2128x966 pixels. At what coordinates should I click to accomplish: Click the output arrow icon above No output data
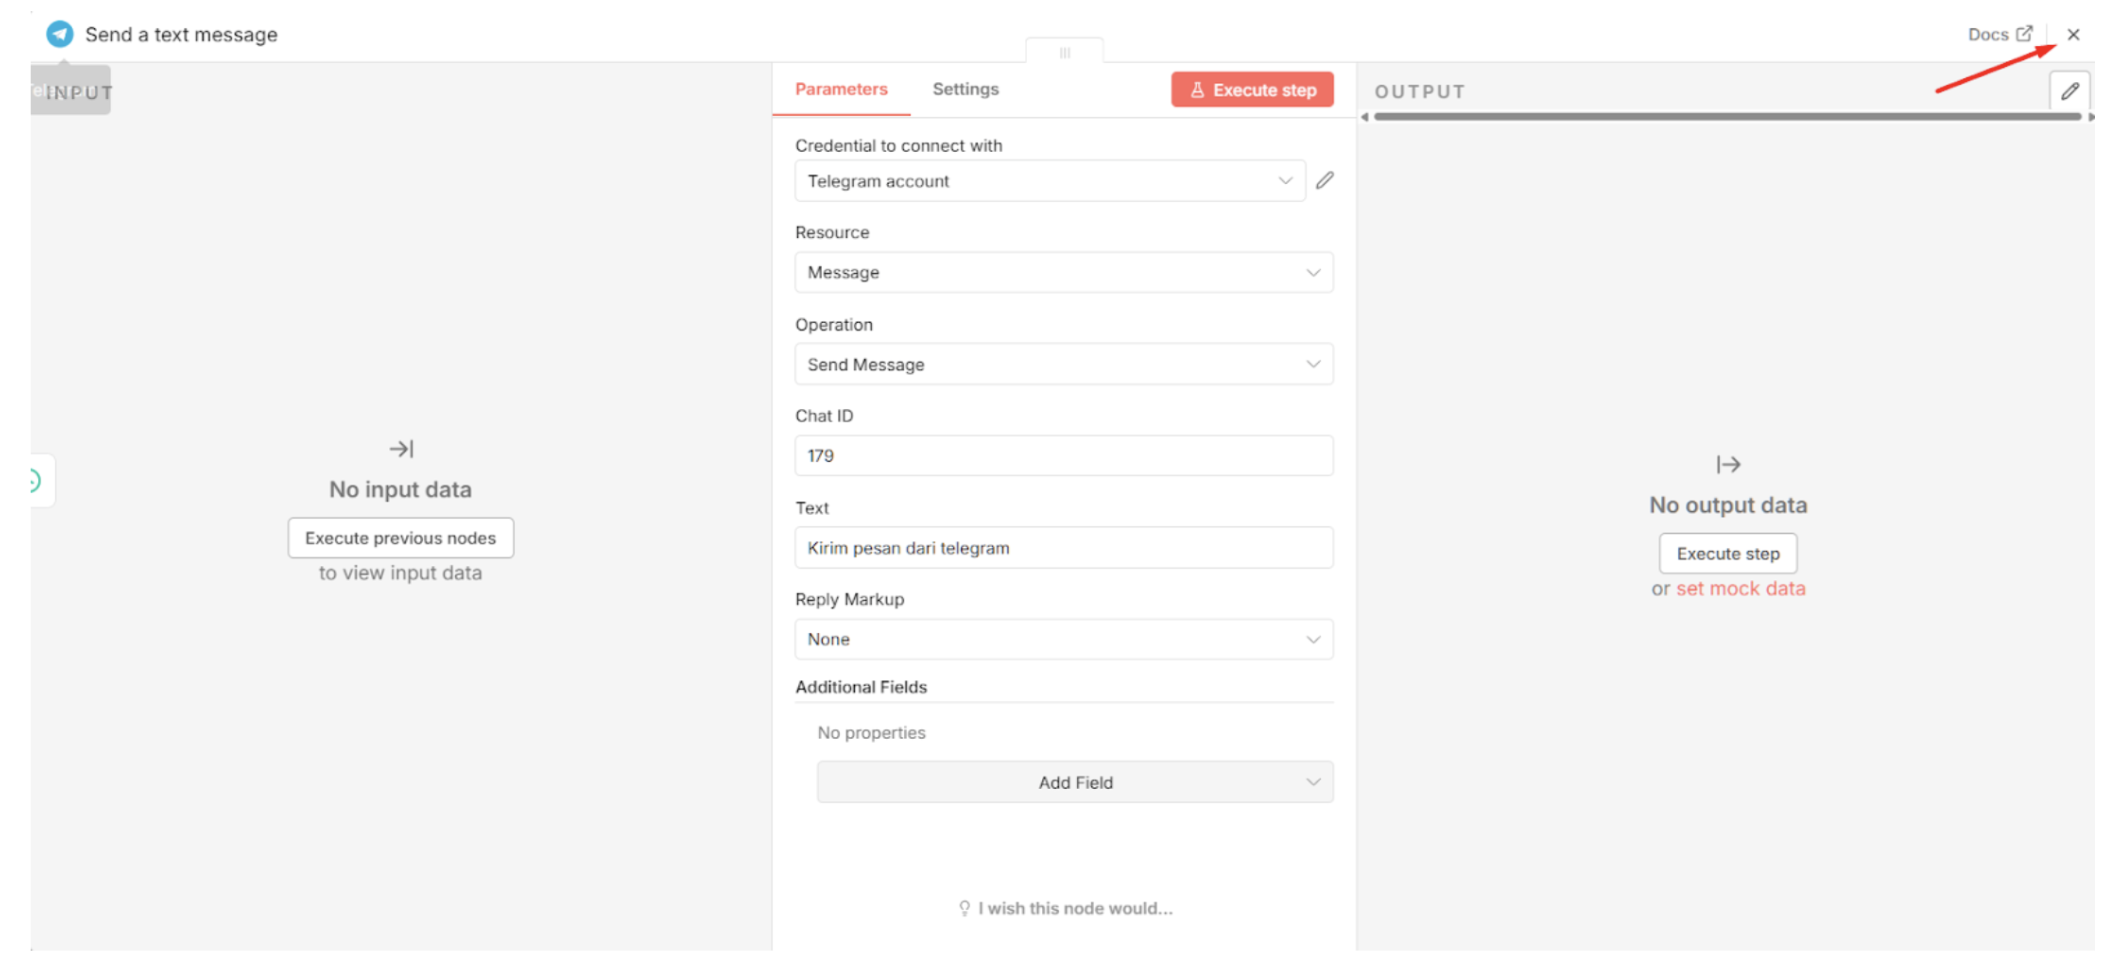[1728, 464]
